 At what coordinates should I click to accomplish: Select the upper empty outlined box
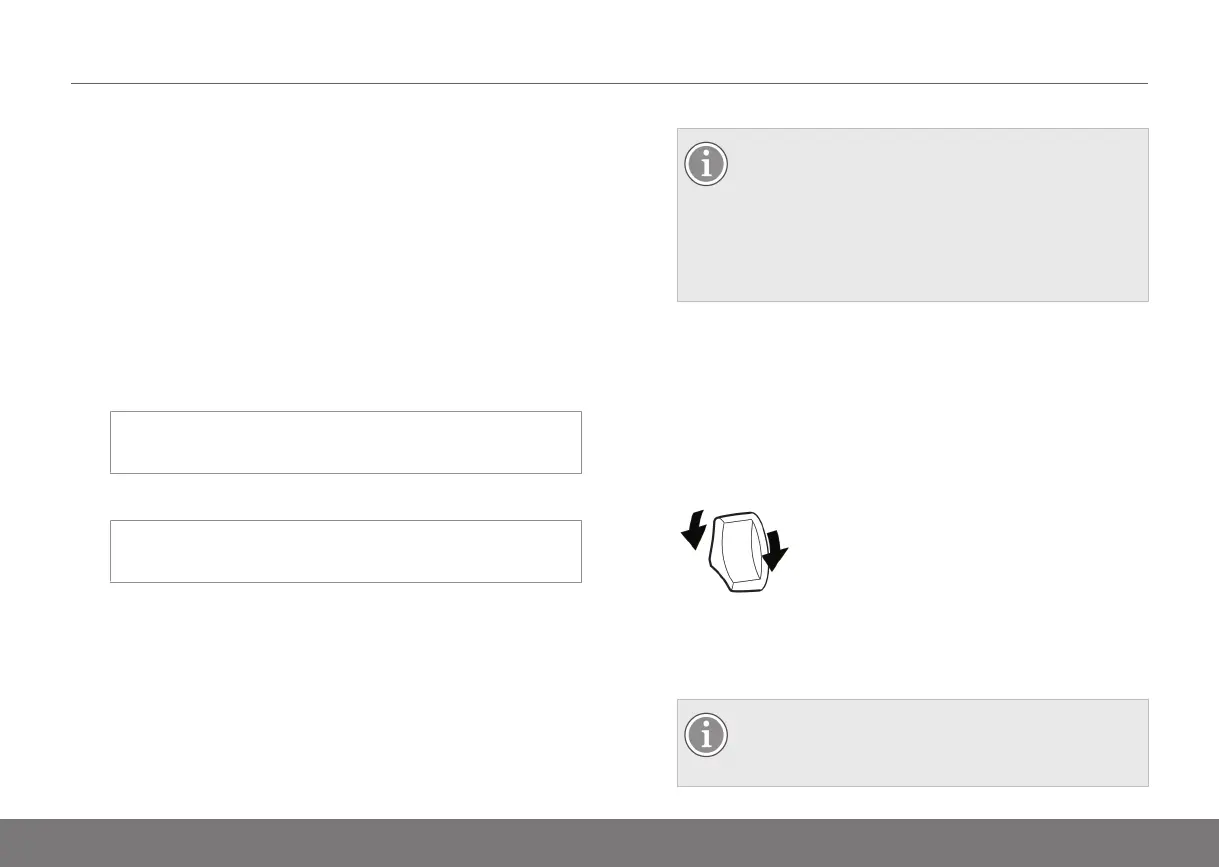tap(345, 441)
